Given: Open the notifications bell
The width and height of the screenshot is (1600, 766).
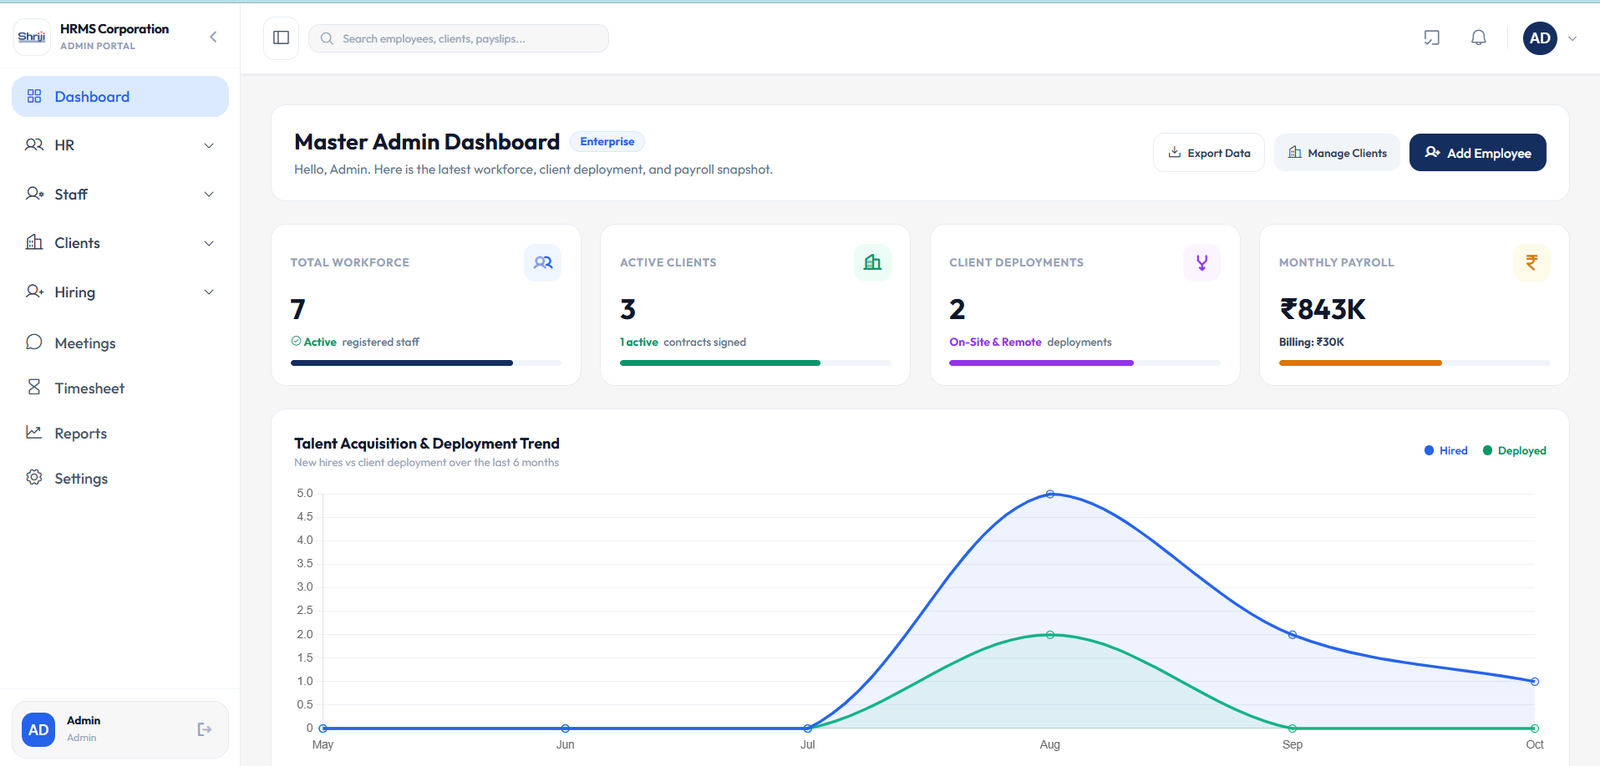Looking at the screenshot, I should pos(1478,38).
